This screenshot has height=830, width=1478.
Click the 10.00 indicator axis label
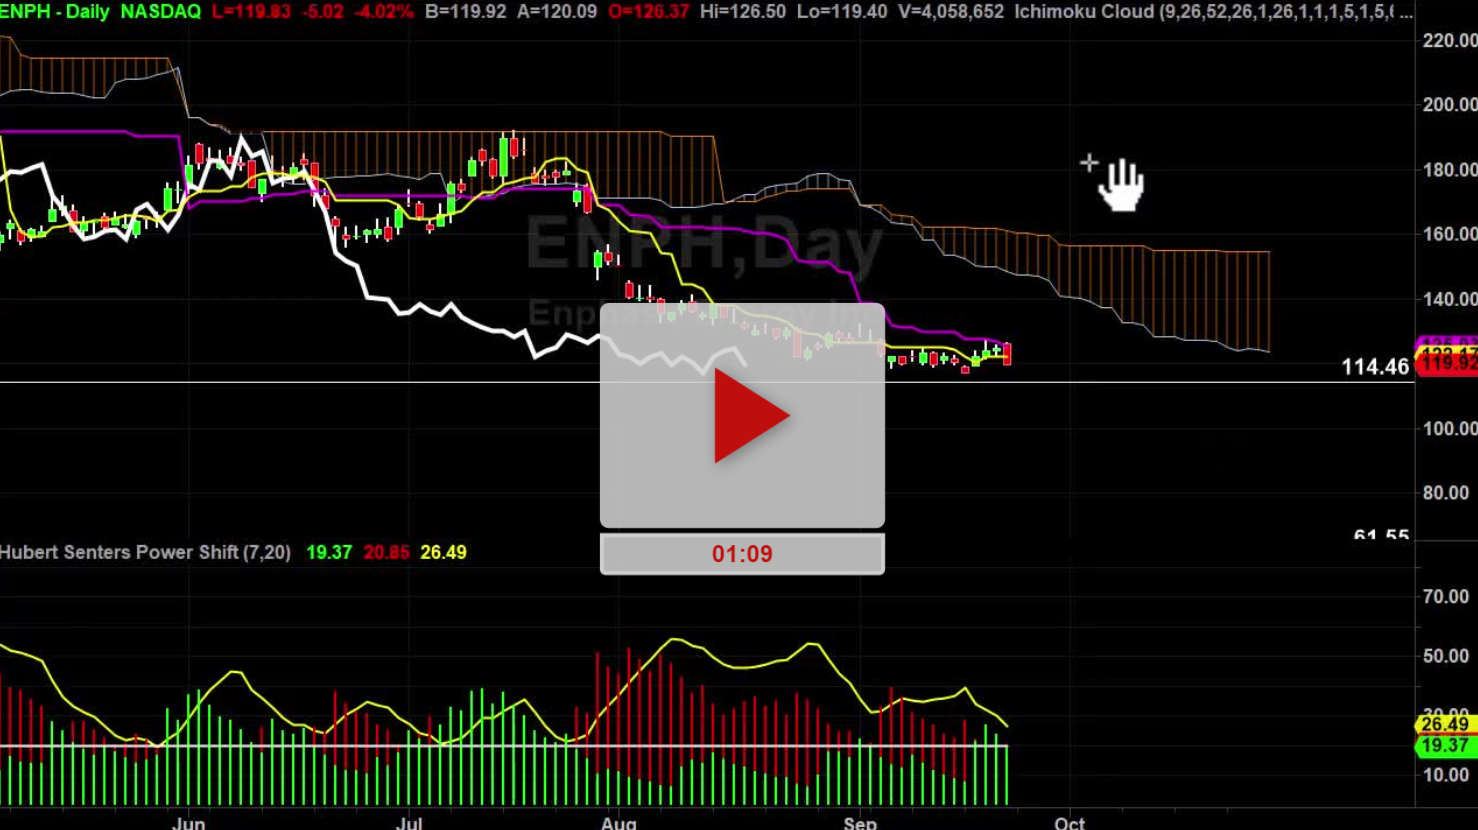point(1445,775)
